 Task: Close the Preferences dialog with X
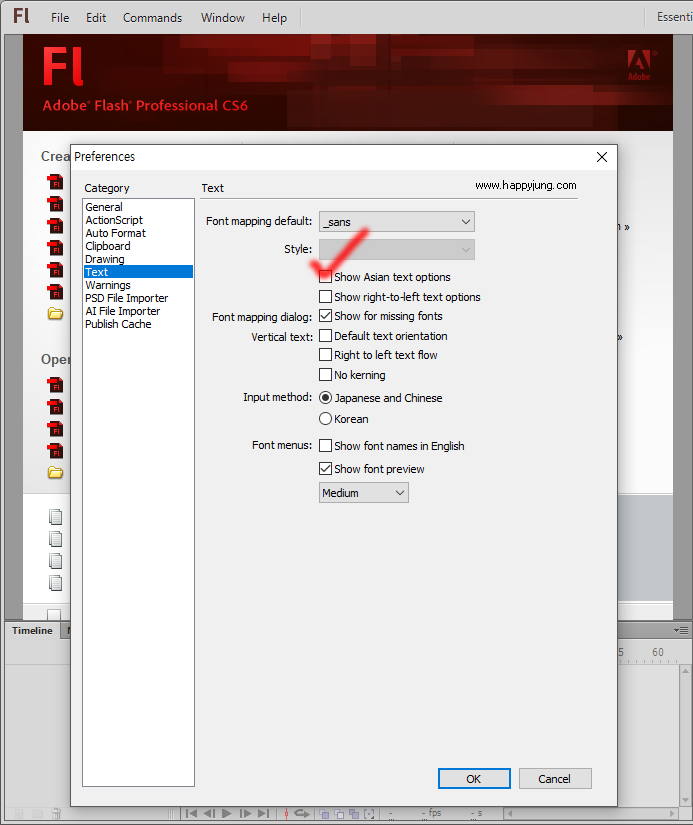pyautogui.click(x=602, y=157)
